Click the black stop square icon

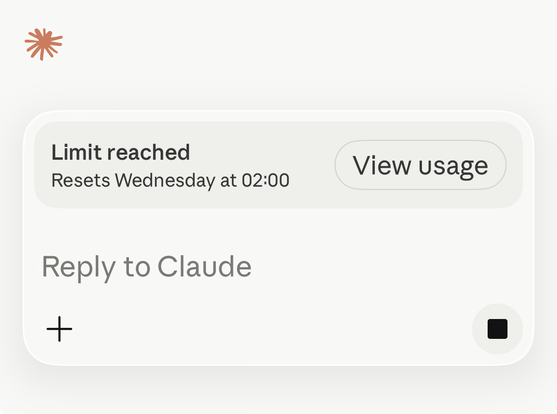click(x=497, y=329)
